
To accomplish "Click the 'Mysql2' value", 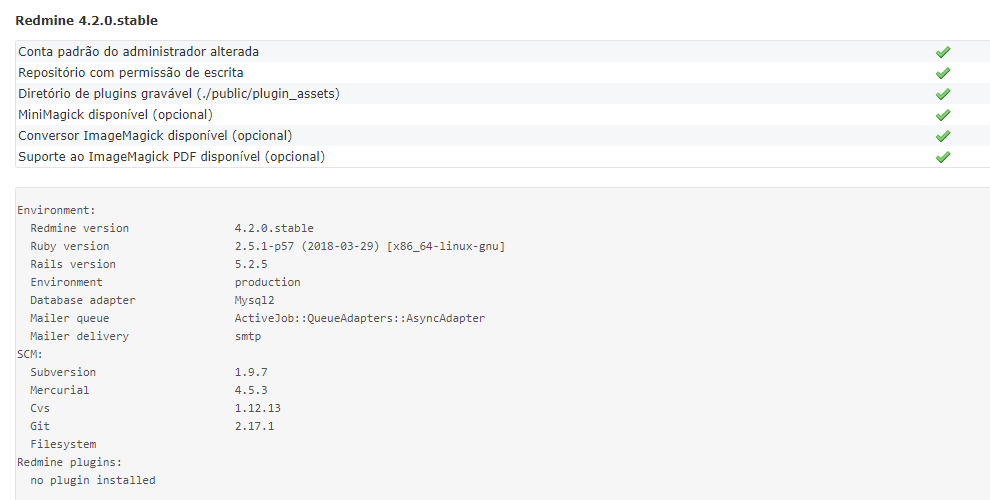I will tap(254, 300).
